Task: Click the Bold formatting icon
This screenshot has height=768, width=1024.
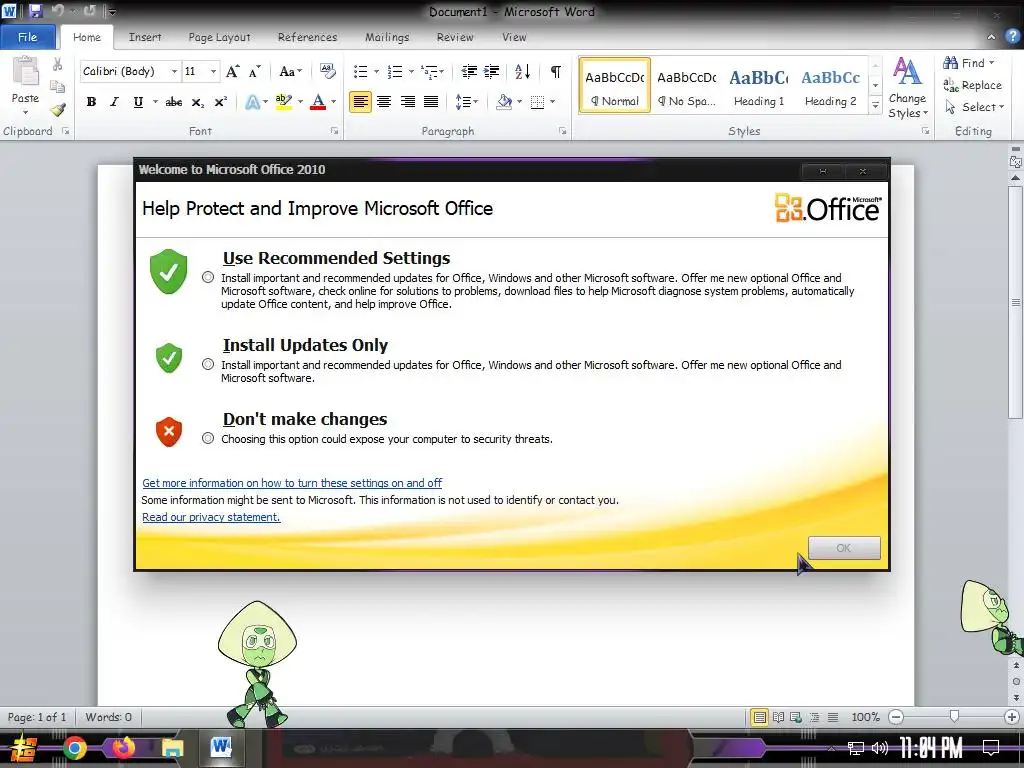Action: tap(91, 102)
